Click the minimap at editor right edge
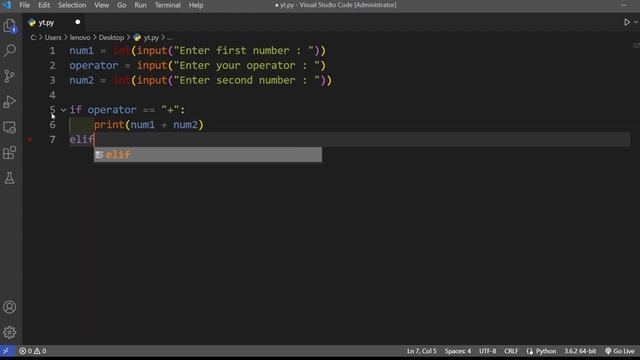Viewport: 640px width, 360px height. pyautogui.click(x=636, y=45)
